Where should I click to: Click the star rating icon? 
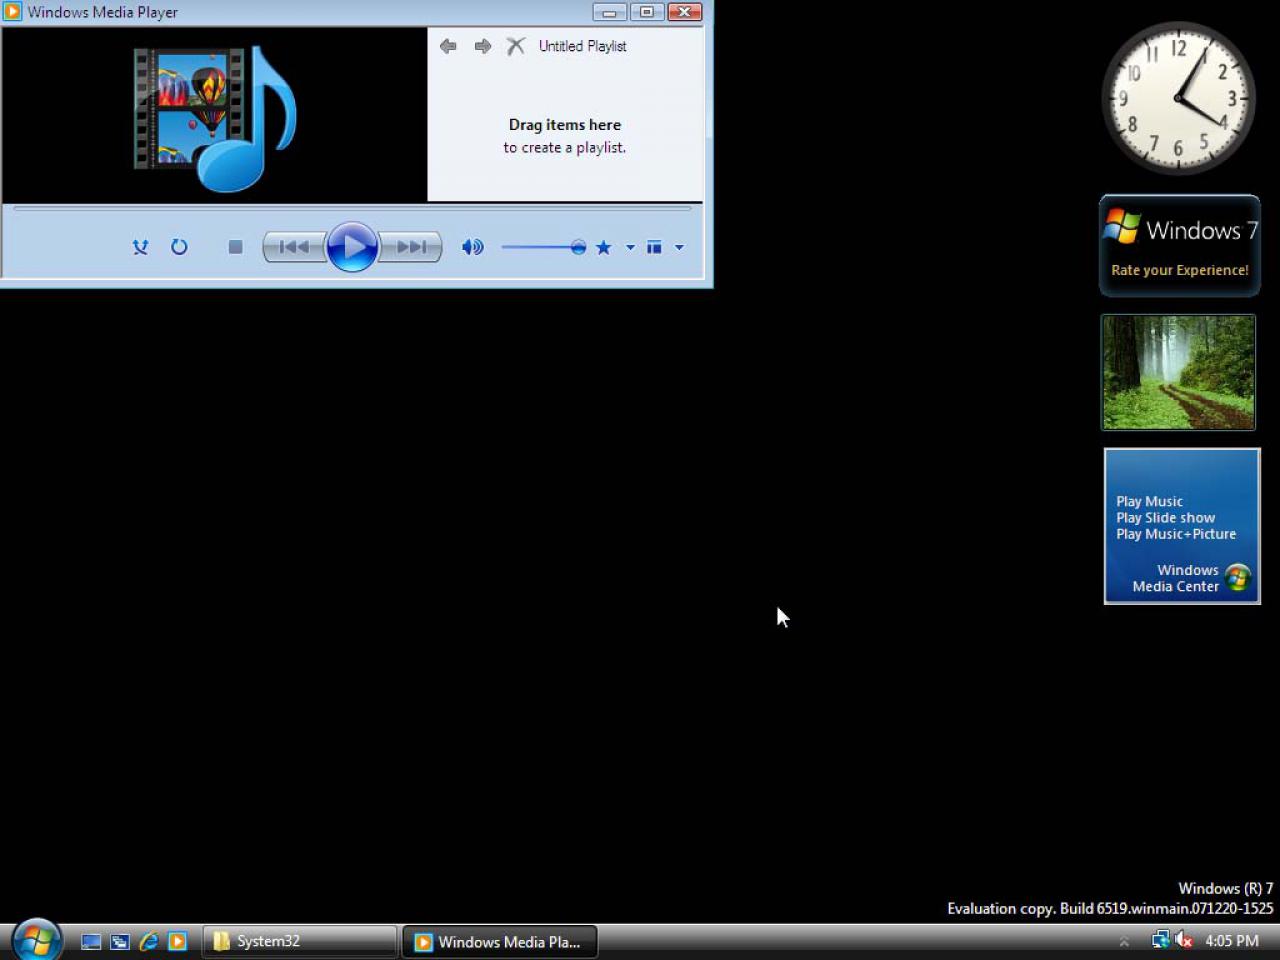pos(603,247)
